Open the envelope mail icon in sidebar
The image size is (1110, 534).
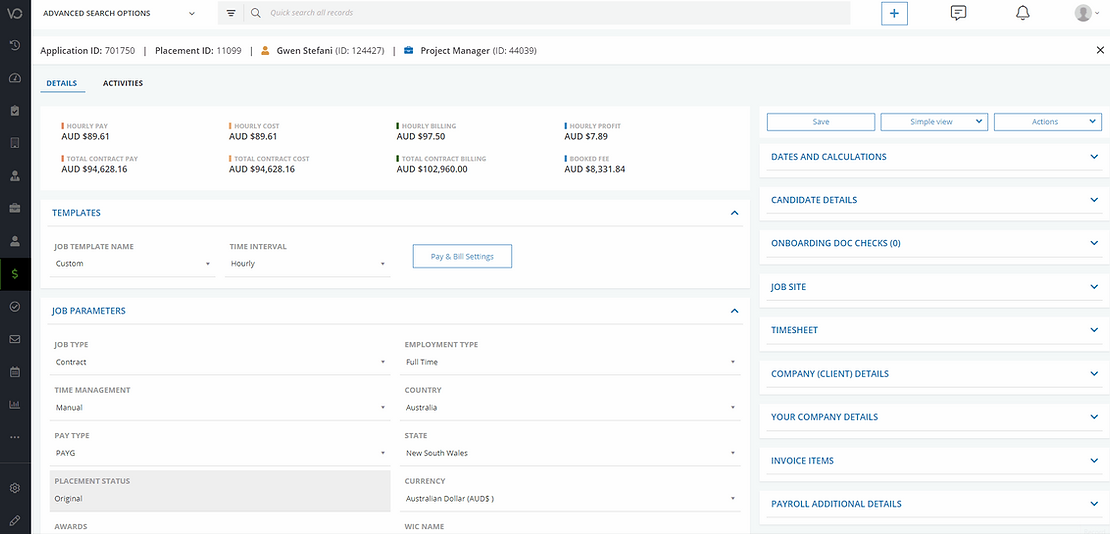click(x=15, y=339)
